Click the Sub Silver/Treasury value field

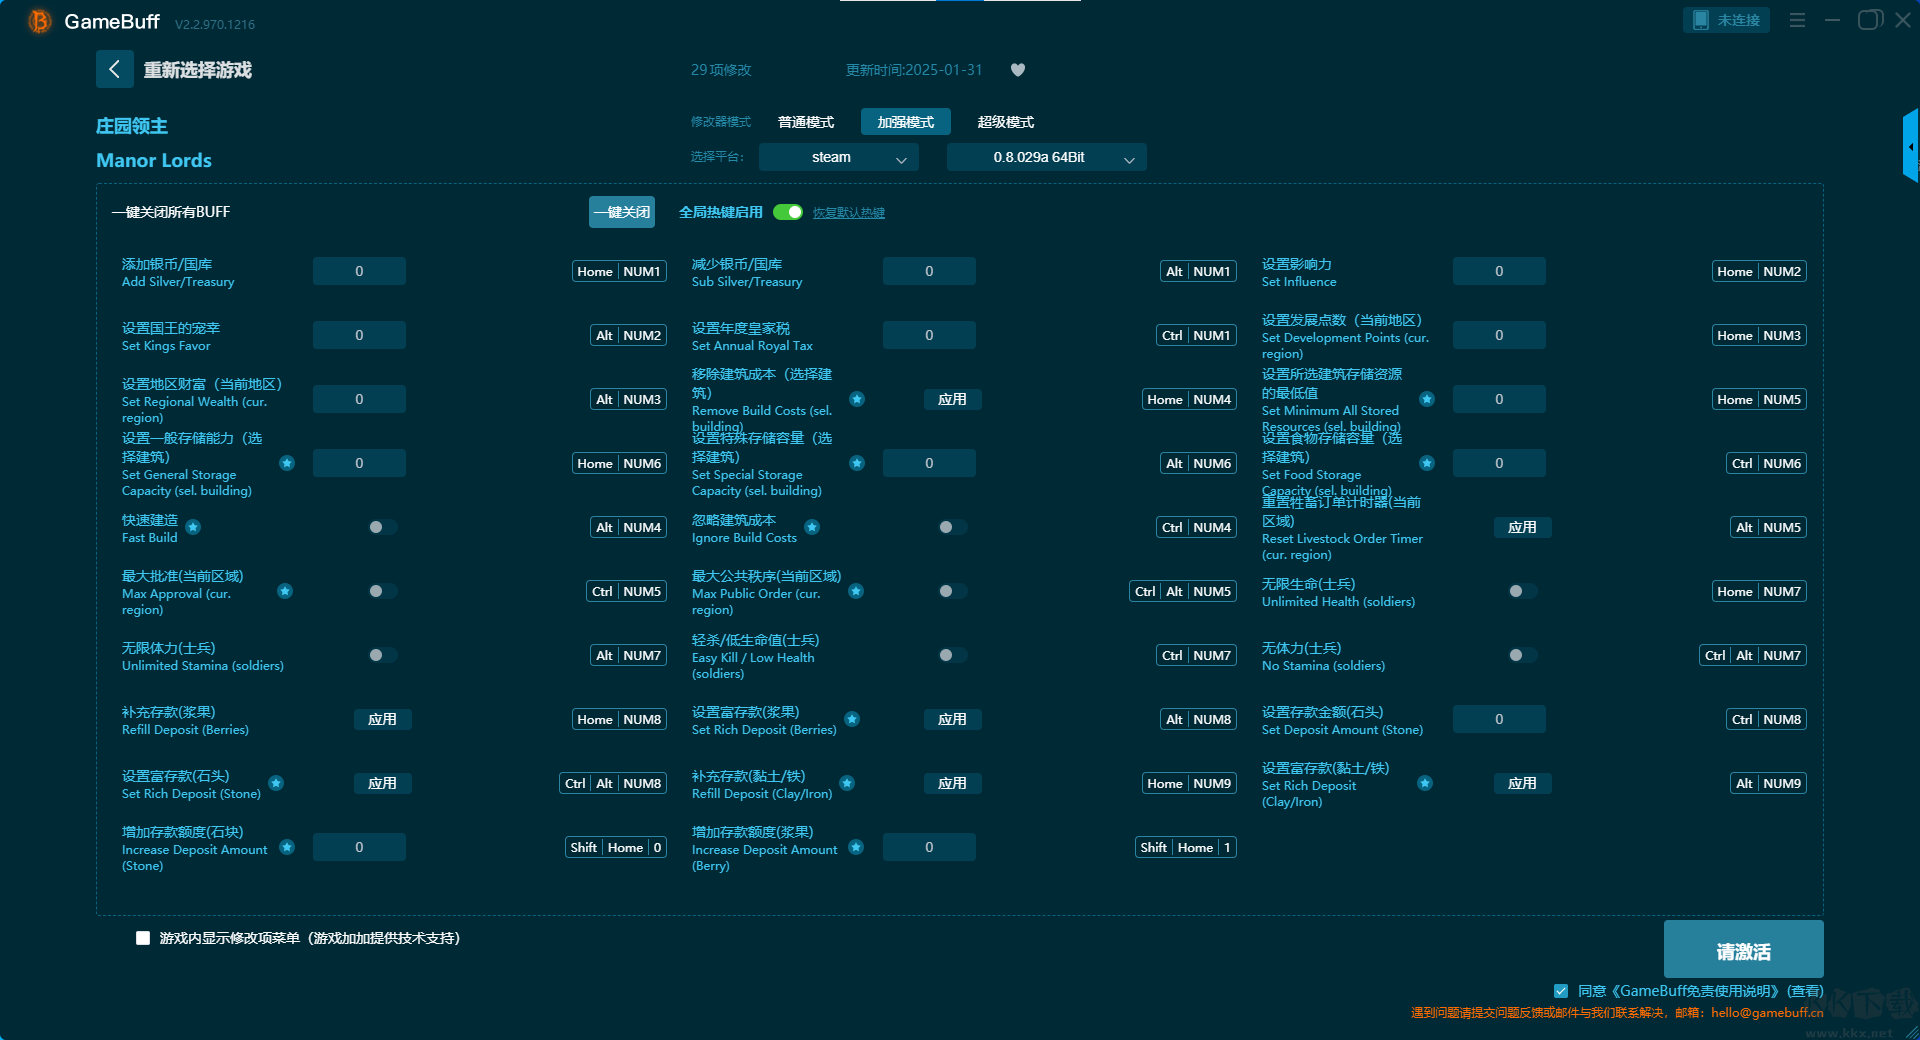point(929,271)
